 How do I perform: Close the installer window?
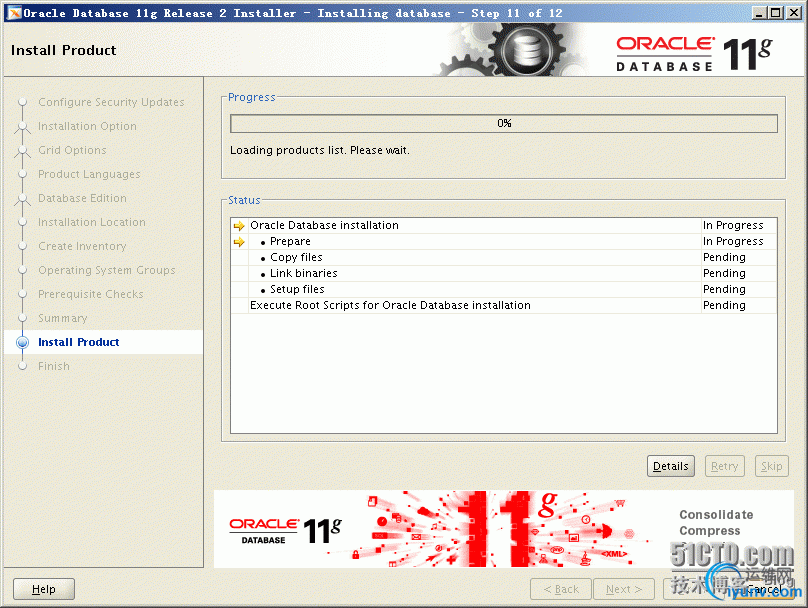[x=794, y=13]
